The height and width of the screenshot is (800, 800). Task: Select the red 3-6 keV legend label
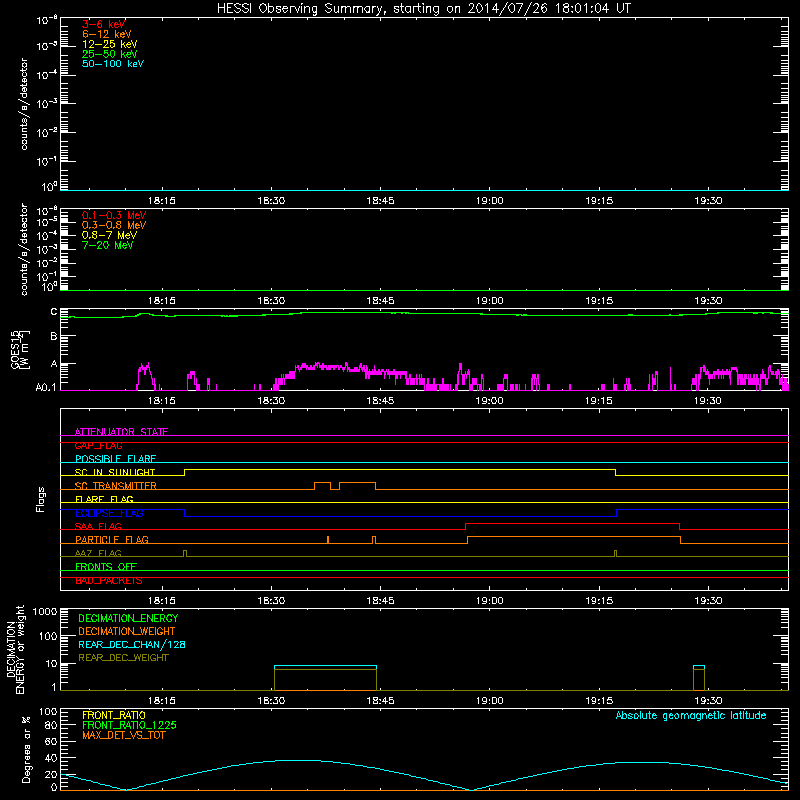click(103, 24)
